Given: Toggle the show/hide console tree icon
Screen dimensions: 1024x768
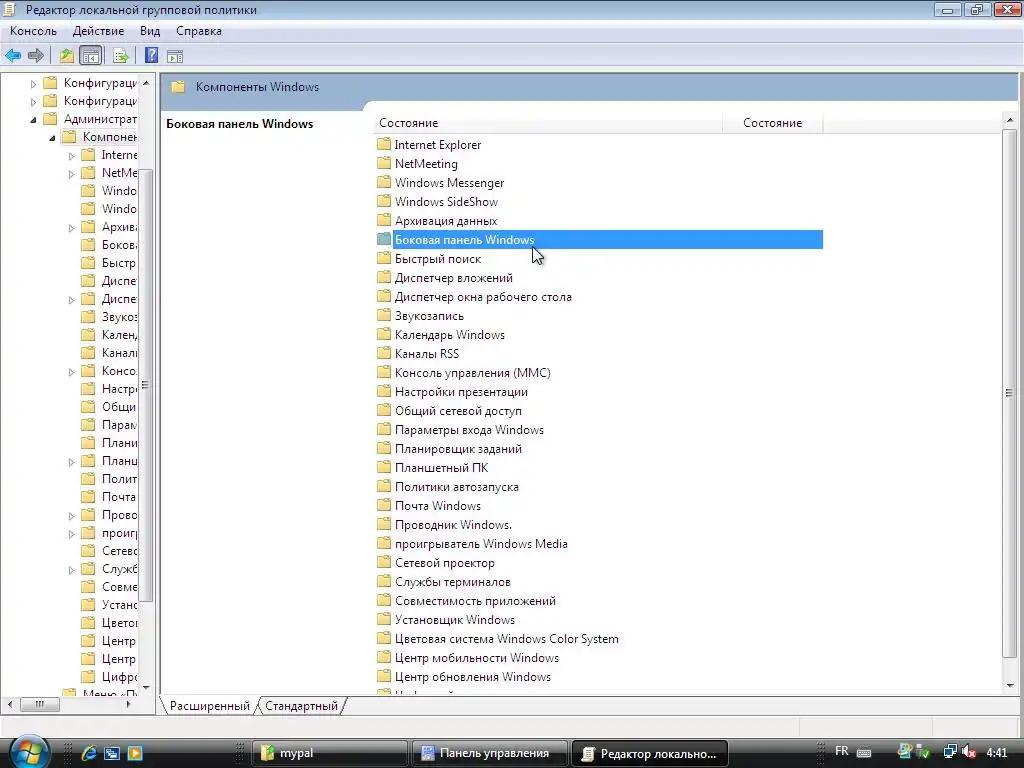Looking at the screenshot, I should coord(91,56).
